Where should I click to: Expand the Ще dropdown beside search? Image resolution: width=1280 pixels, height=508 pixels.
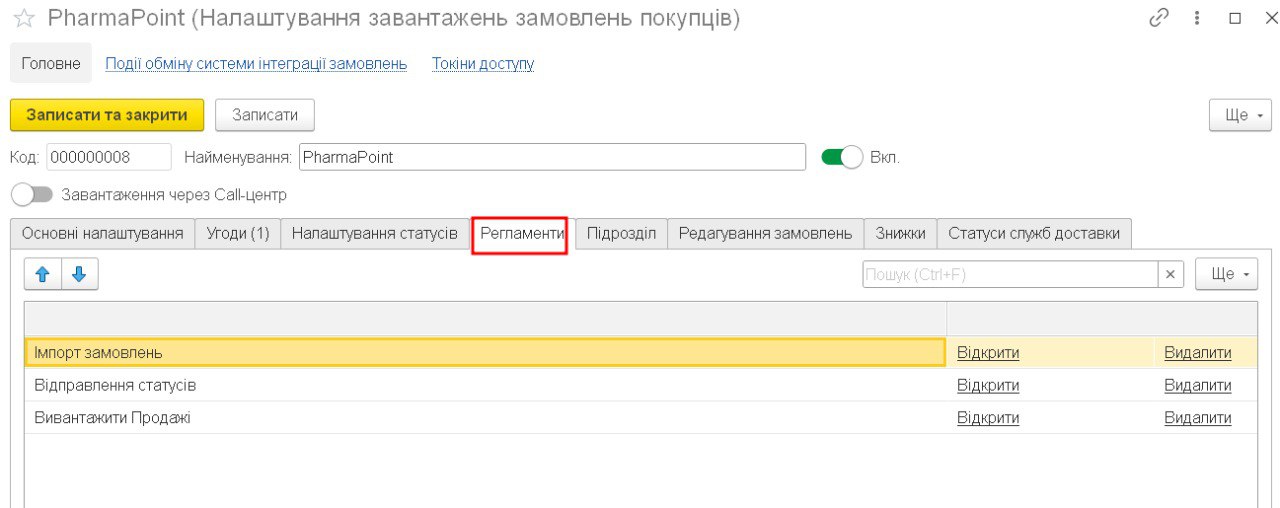1226,274
